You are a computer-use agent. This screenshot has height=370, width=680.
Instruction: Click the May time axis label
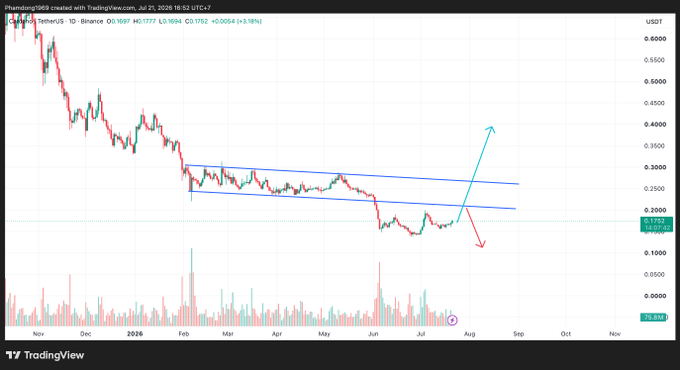click(324, 334)
